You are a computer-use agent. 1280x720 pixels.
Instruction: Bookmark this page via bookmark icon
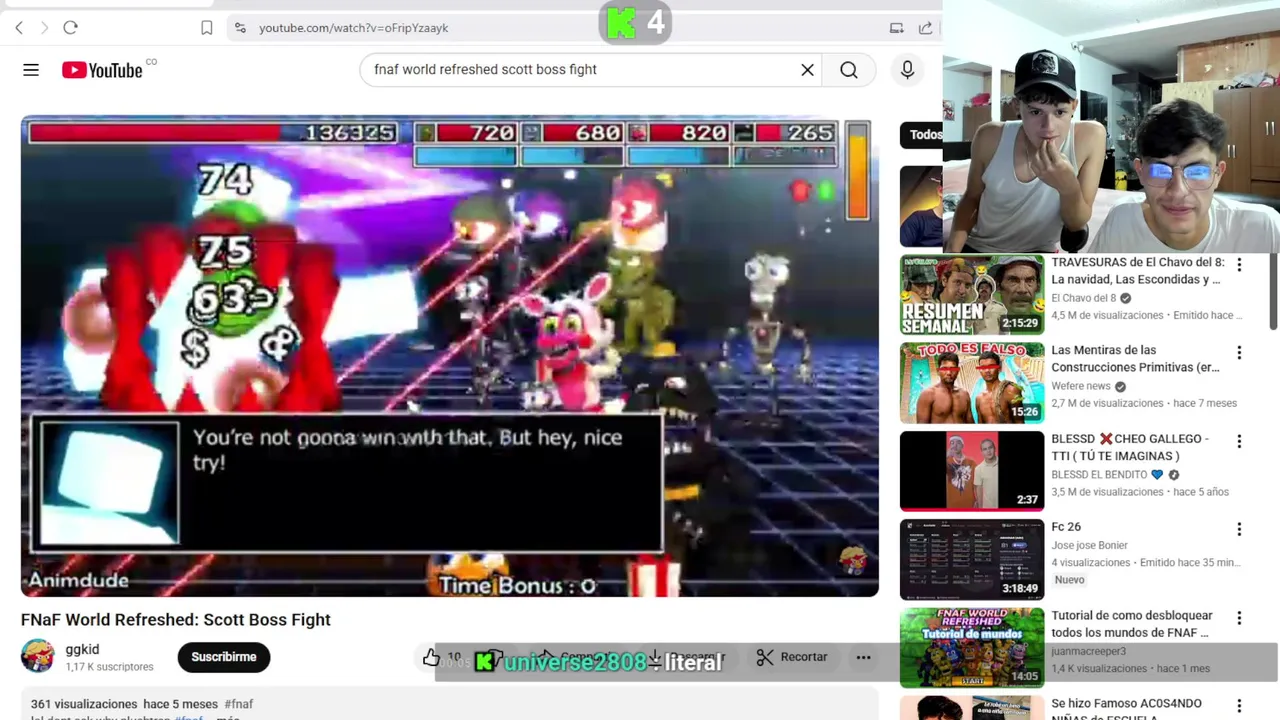[206, 28]
